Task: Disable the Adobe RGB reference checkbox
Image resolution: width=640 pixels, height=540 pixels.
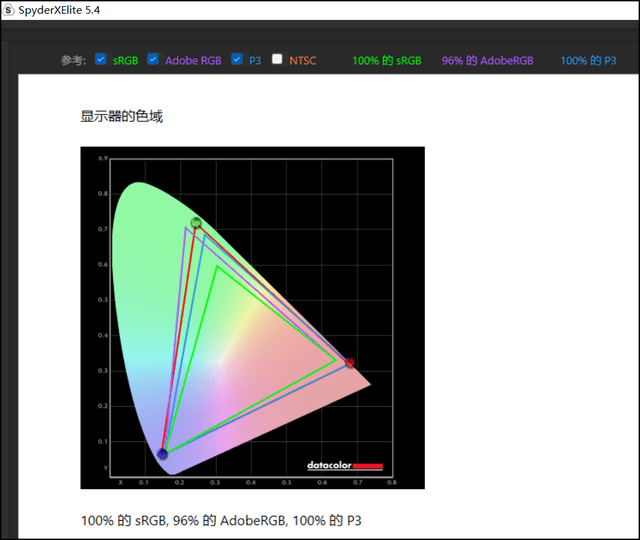Action: click(x=153, y=60)
